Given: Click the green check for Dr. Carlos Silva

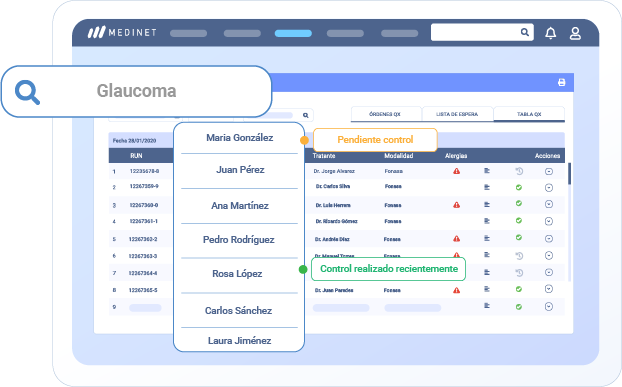Looking at the screenshot, I should coord(518,188).
